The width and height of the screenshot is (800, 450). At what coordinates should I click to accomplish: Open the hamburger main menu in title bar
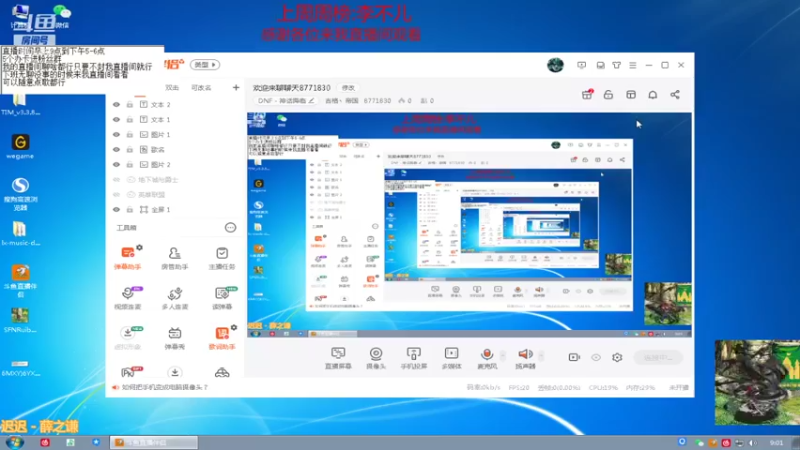coord(633,65)
